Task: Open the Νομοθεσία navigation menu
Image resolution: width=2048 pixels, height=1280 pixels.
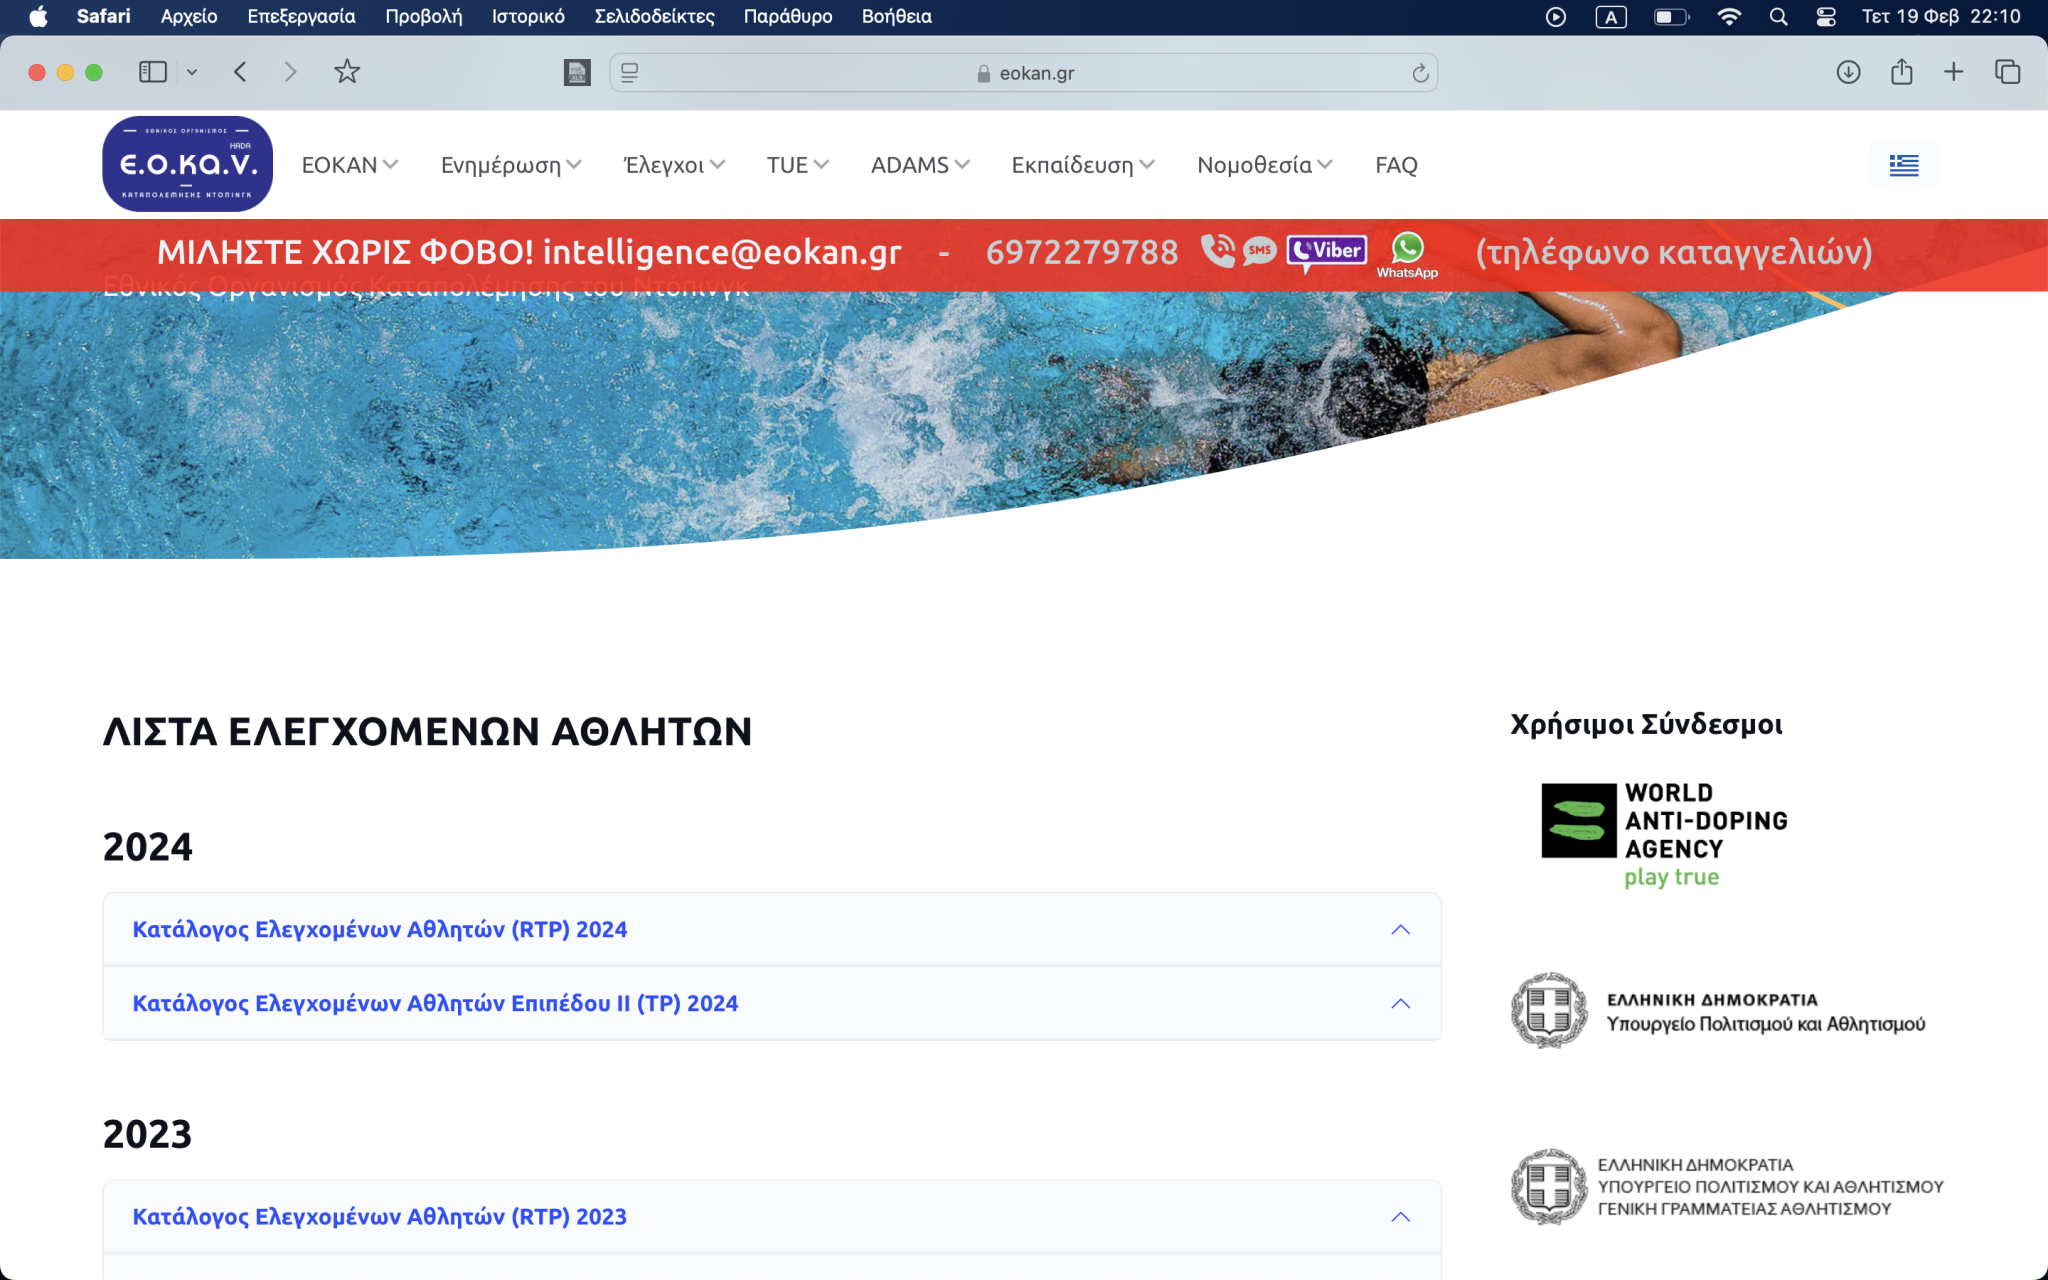Action: point(1264,165)
